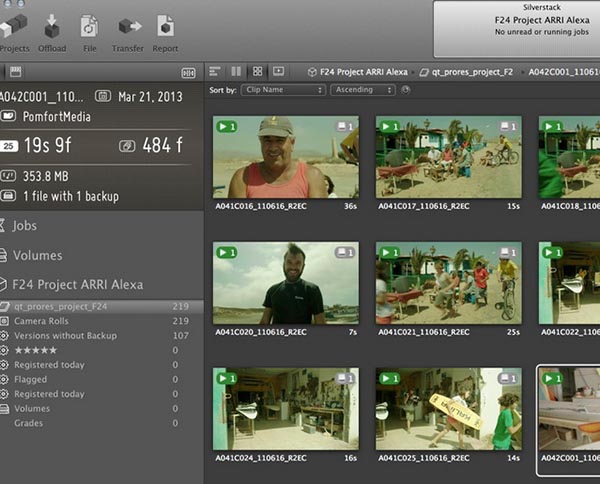Click qt_prores_project_F2 in the breadcrumb path
This screenshot has height=484, width=600.
tap(470, 72)
